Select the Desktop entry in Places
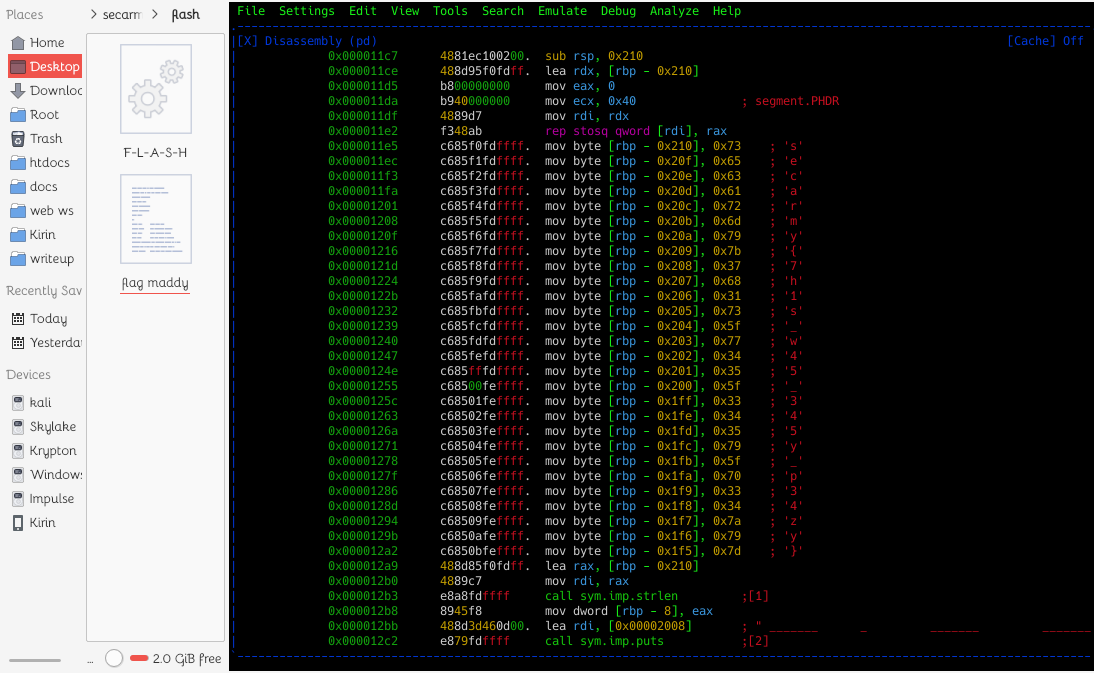The height and width of the screenshot is (673, 1094). click(x=45, y=66)
